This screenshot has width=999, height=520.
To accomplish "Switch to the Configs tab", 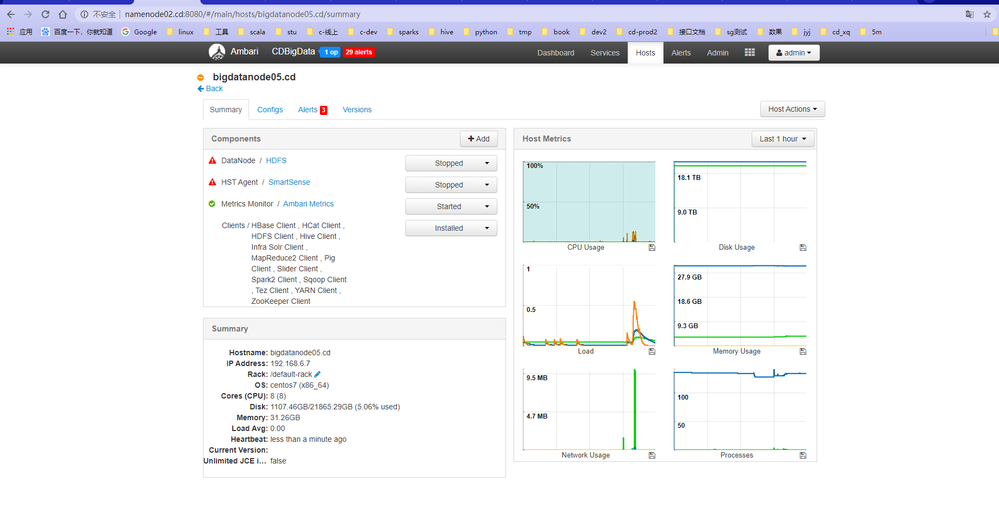I will pyautogui.click(x=270, y=110).
